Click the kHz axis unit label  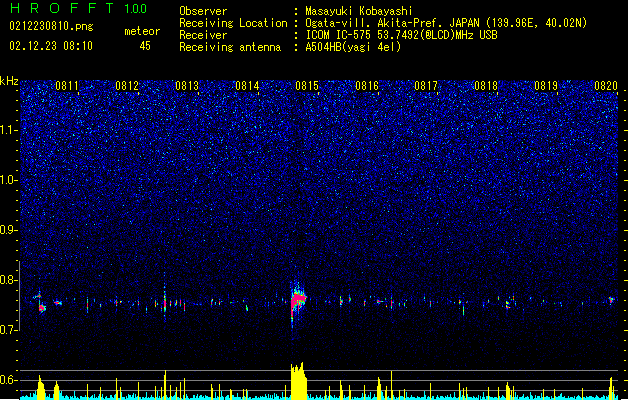coord(9,81)
